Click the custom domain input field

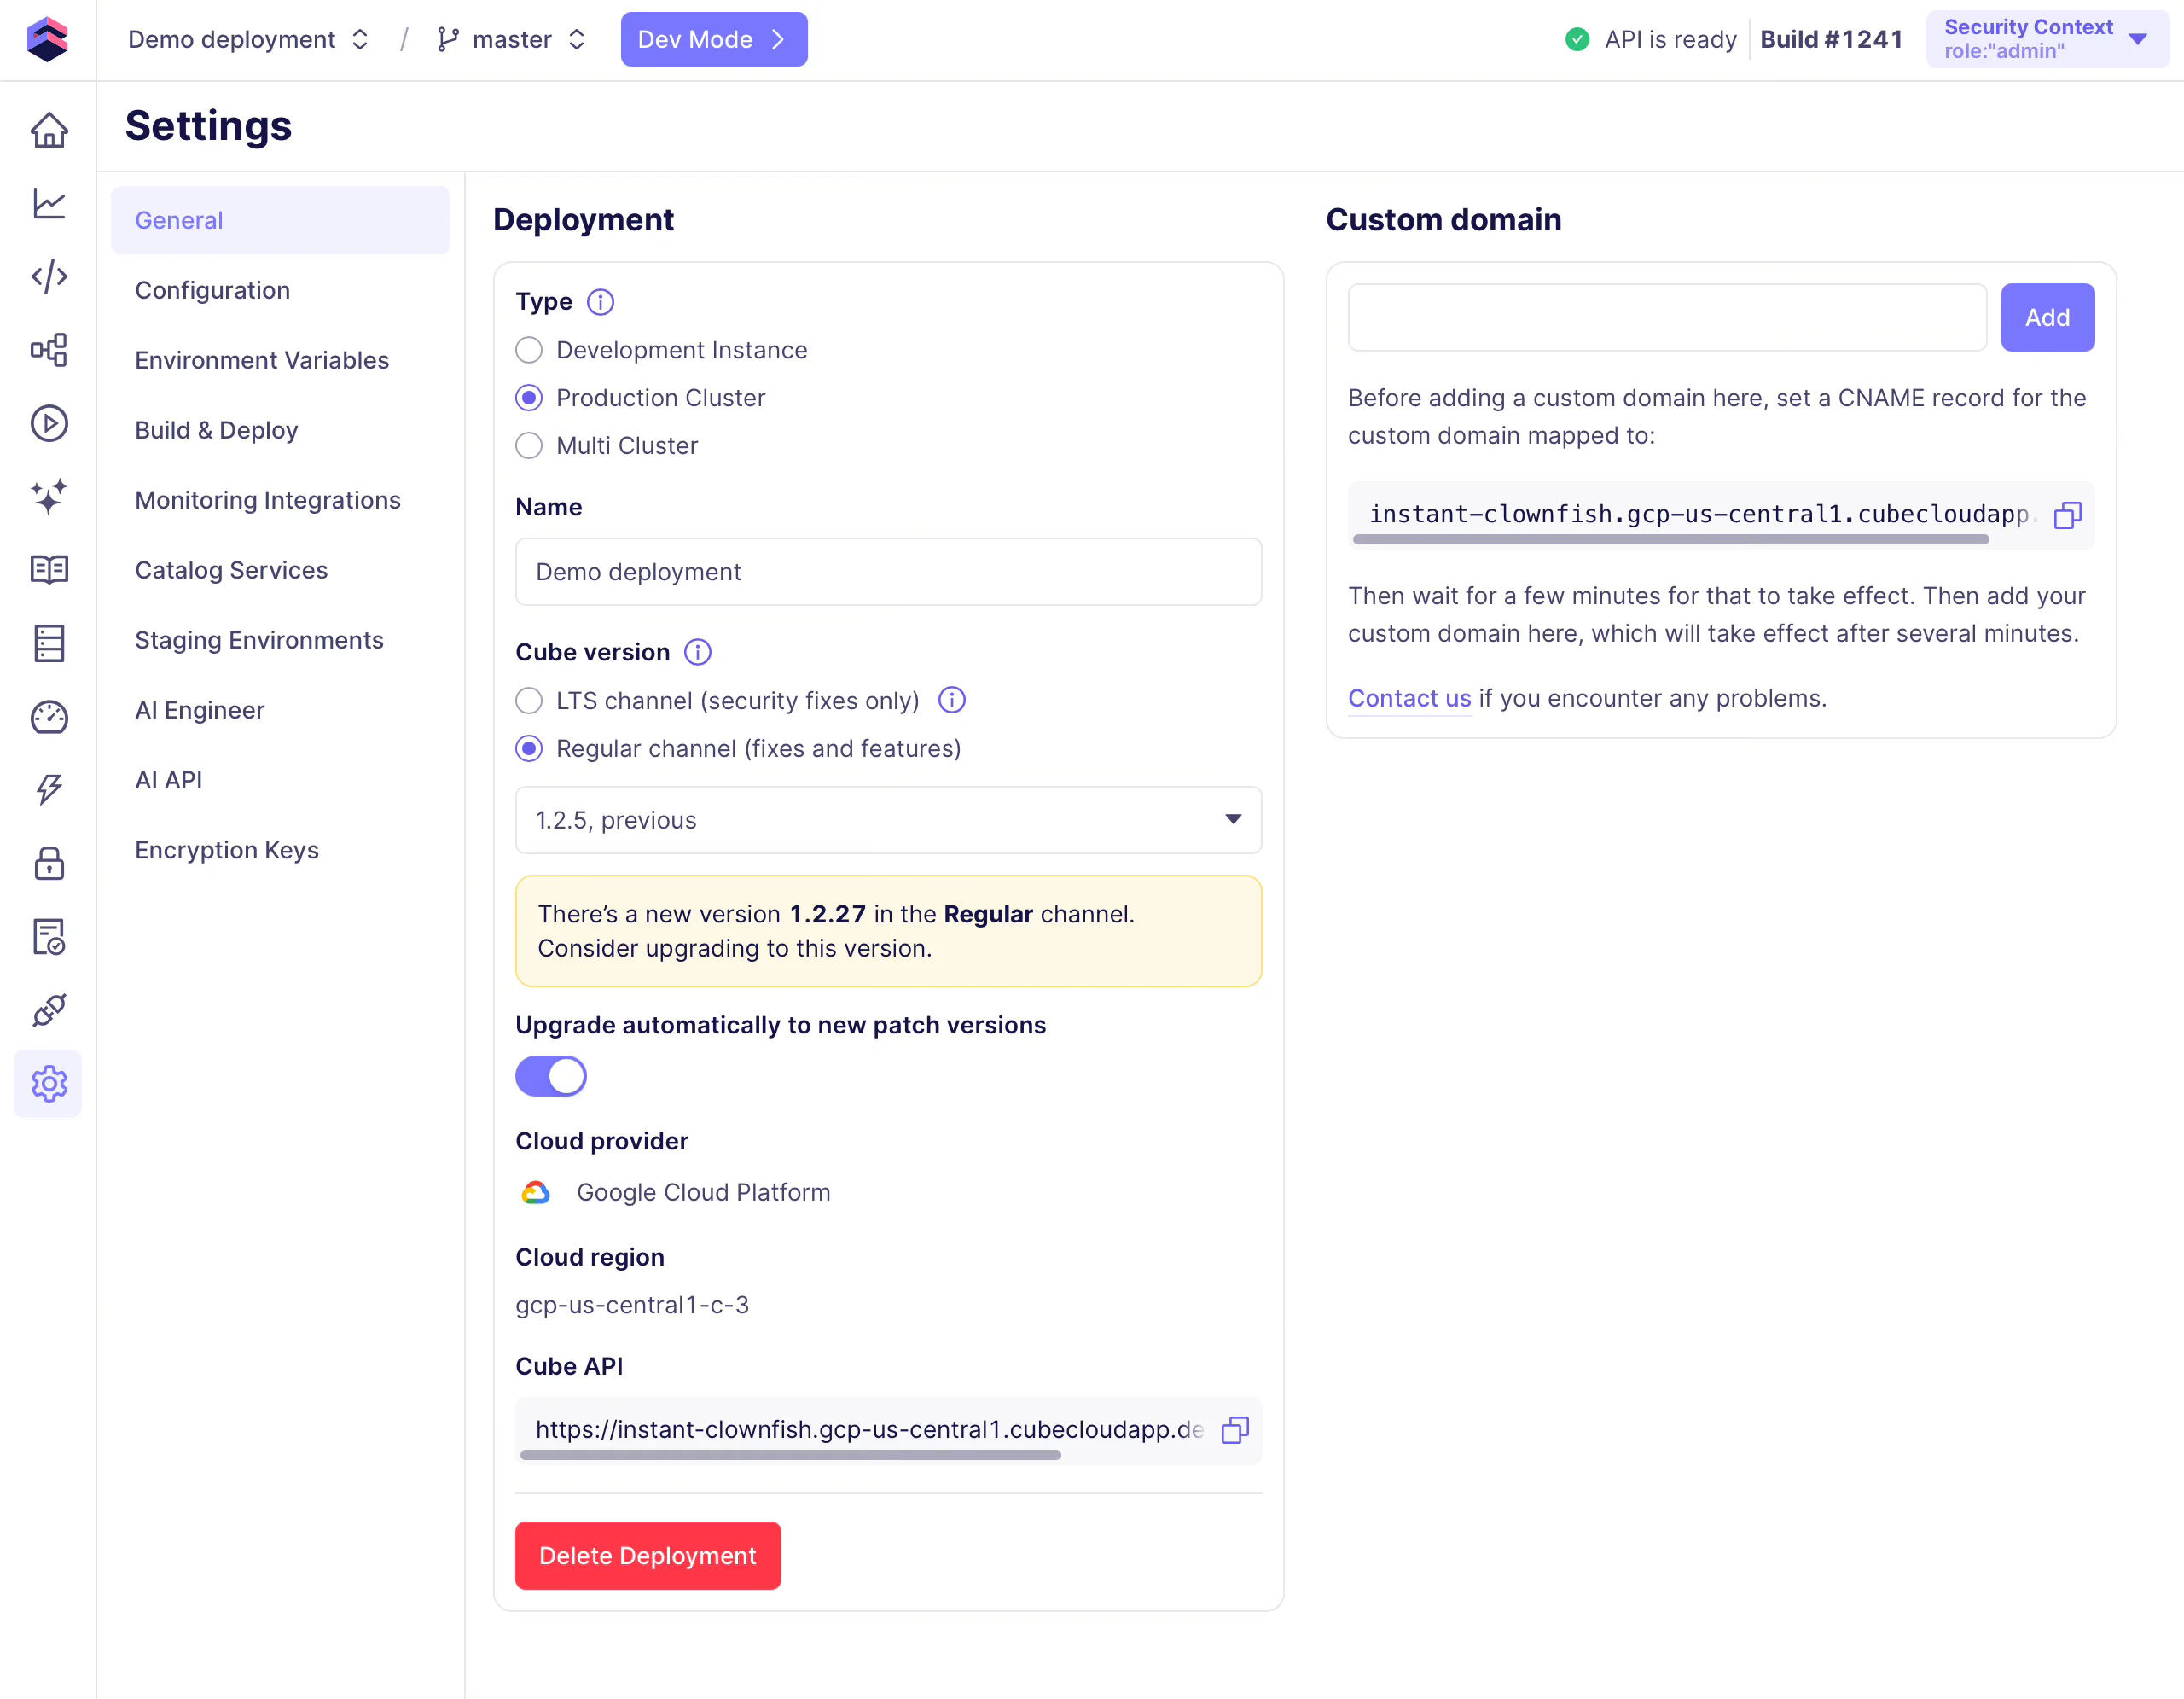pos(1666,318)
